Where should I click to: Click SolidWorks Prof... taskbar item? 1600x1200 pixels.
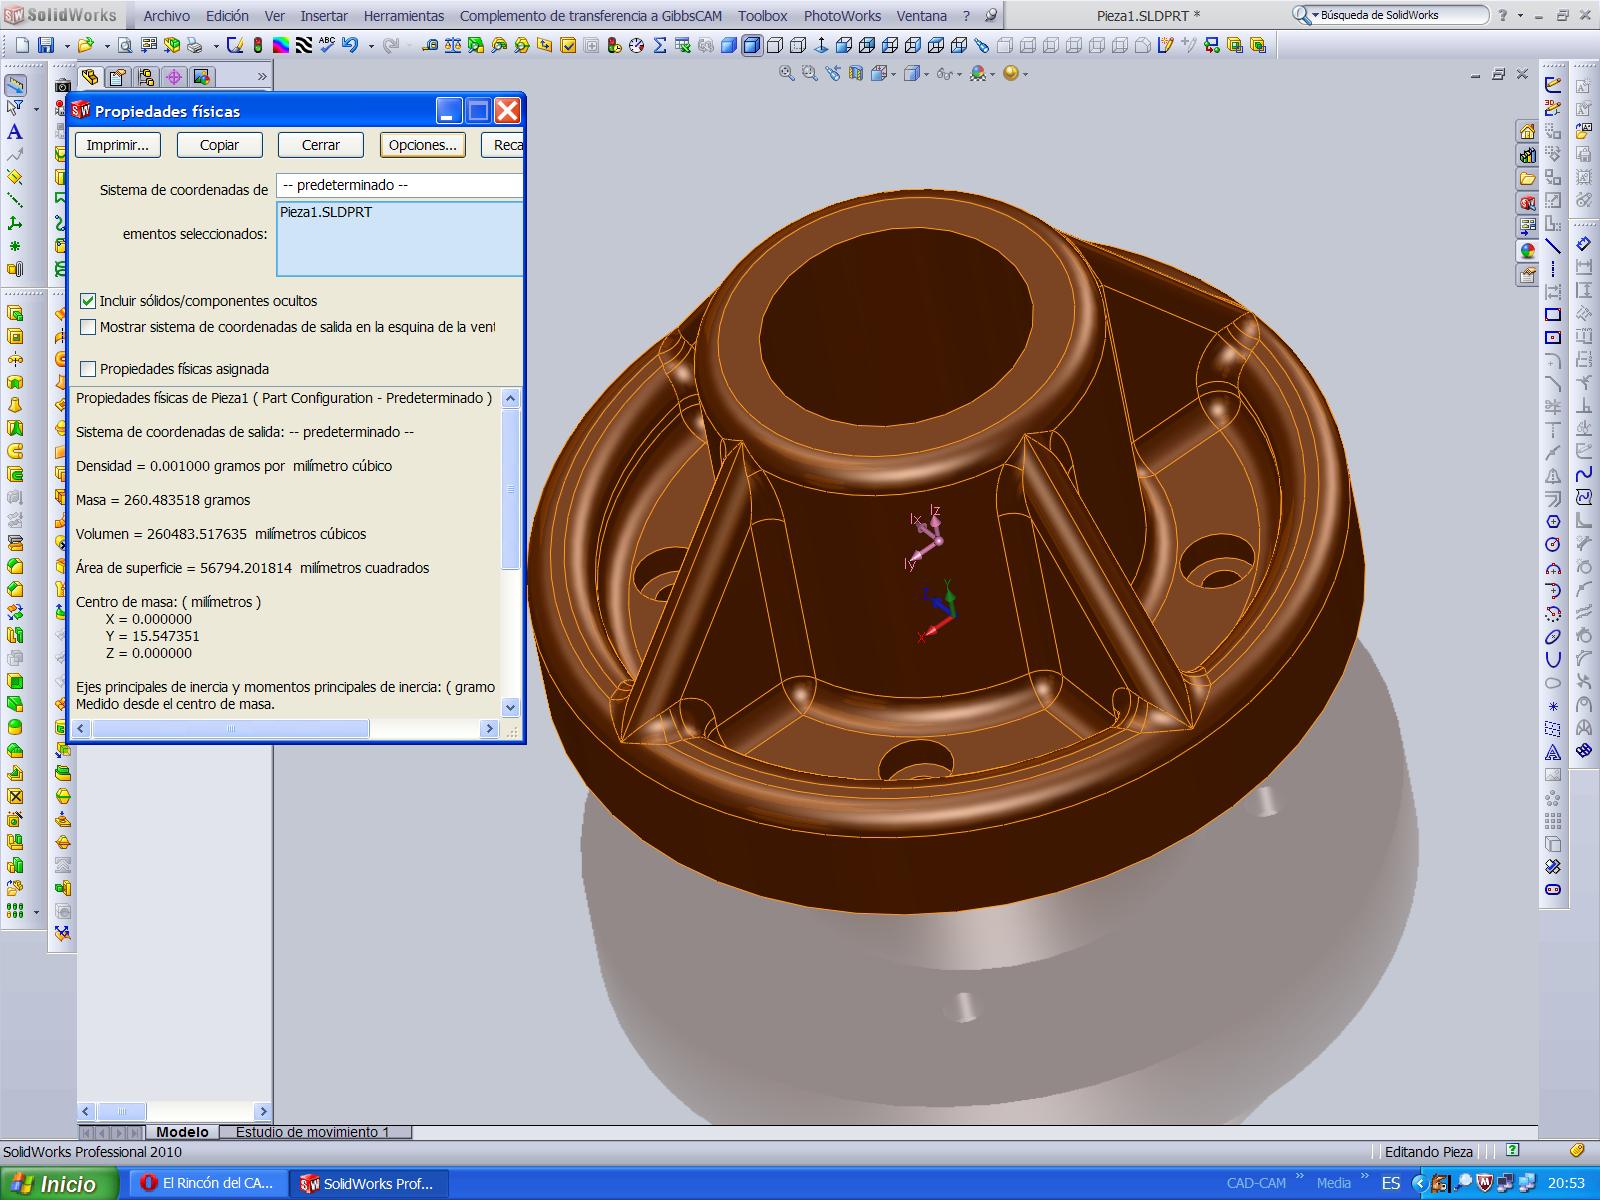point(368,1184)
